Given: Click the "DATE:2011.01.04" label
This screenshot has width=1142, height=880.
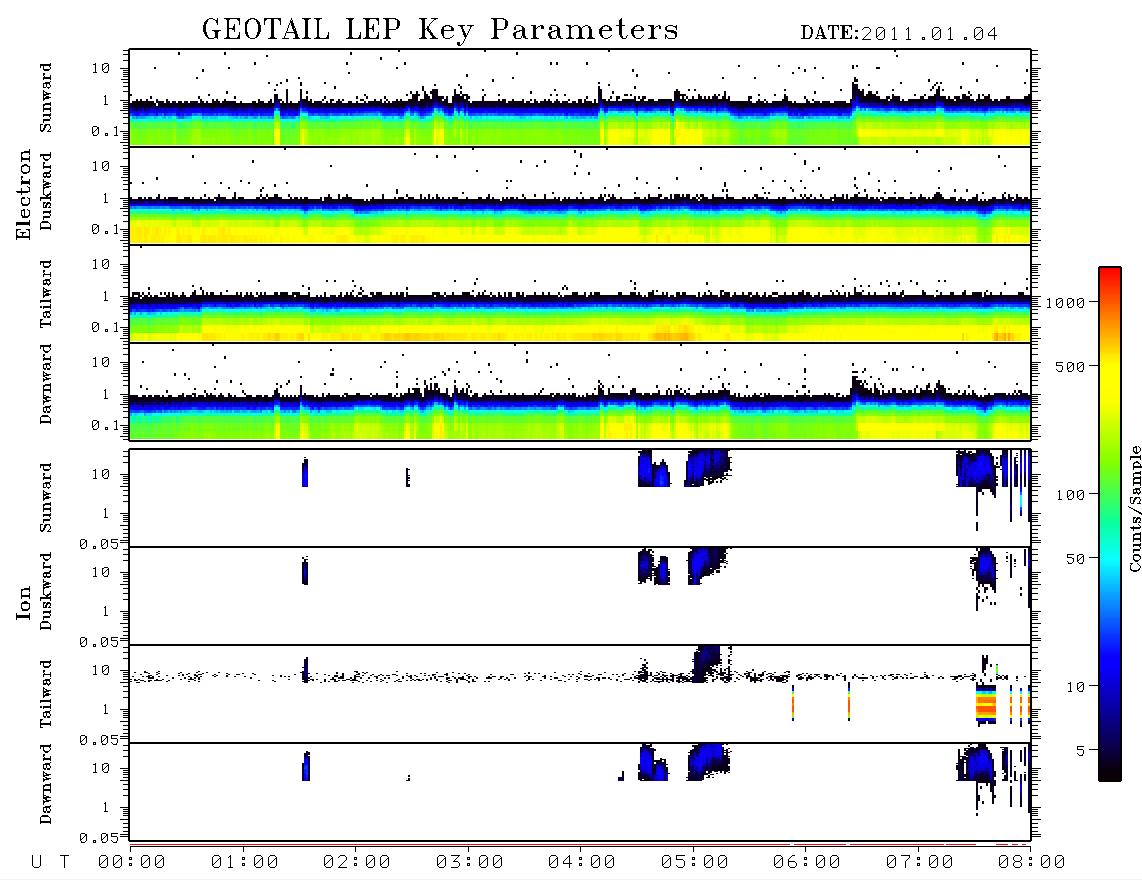Looking at the screenshot, I should (x=899, y=34).
